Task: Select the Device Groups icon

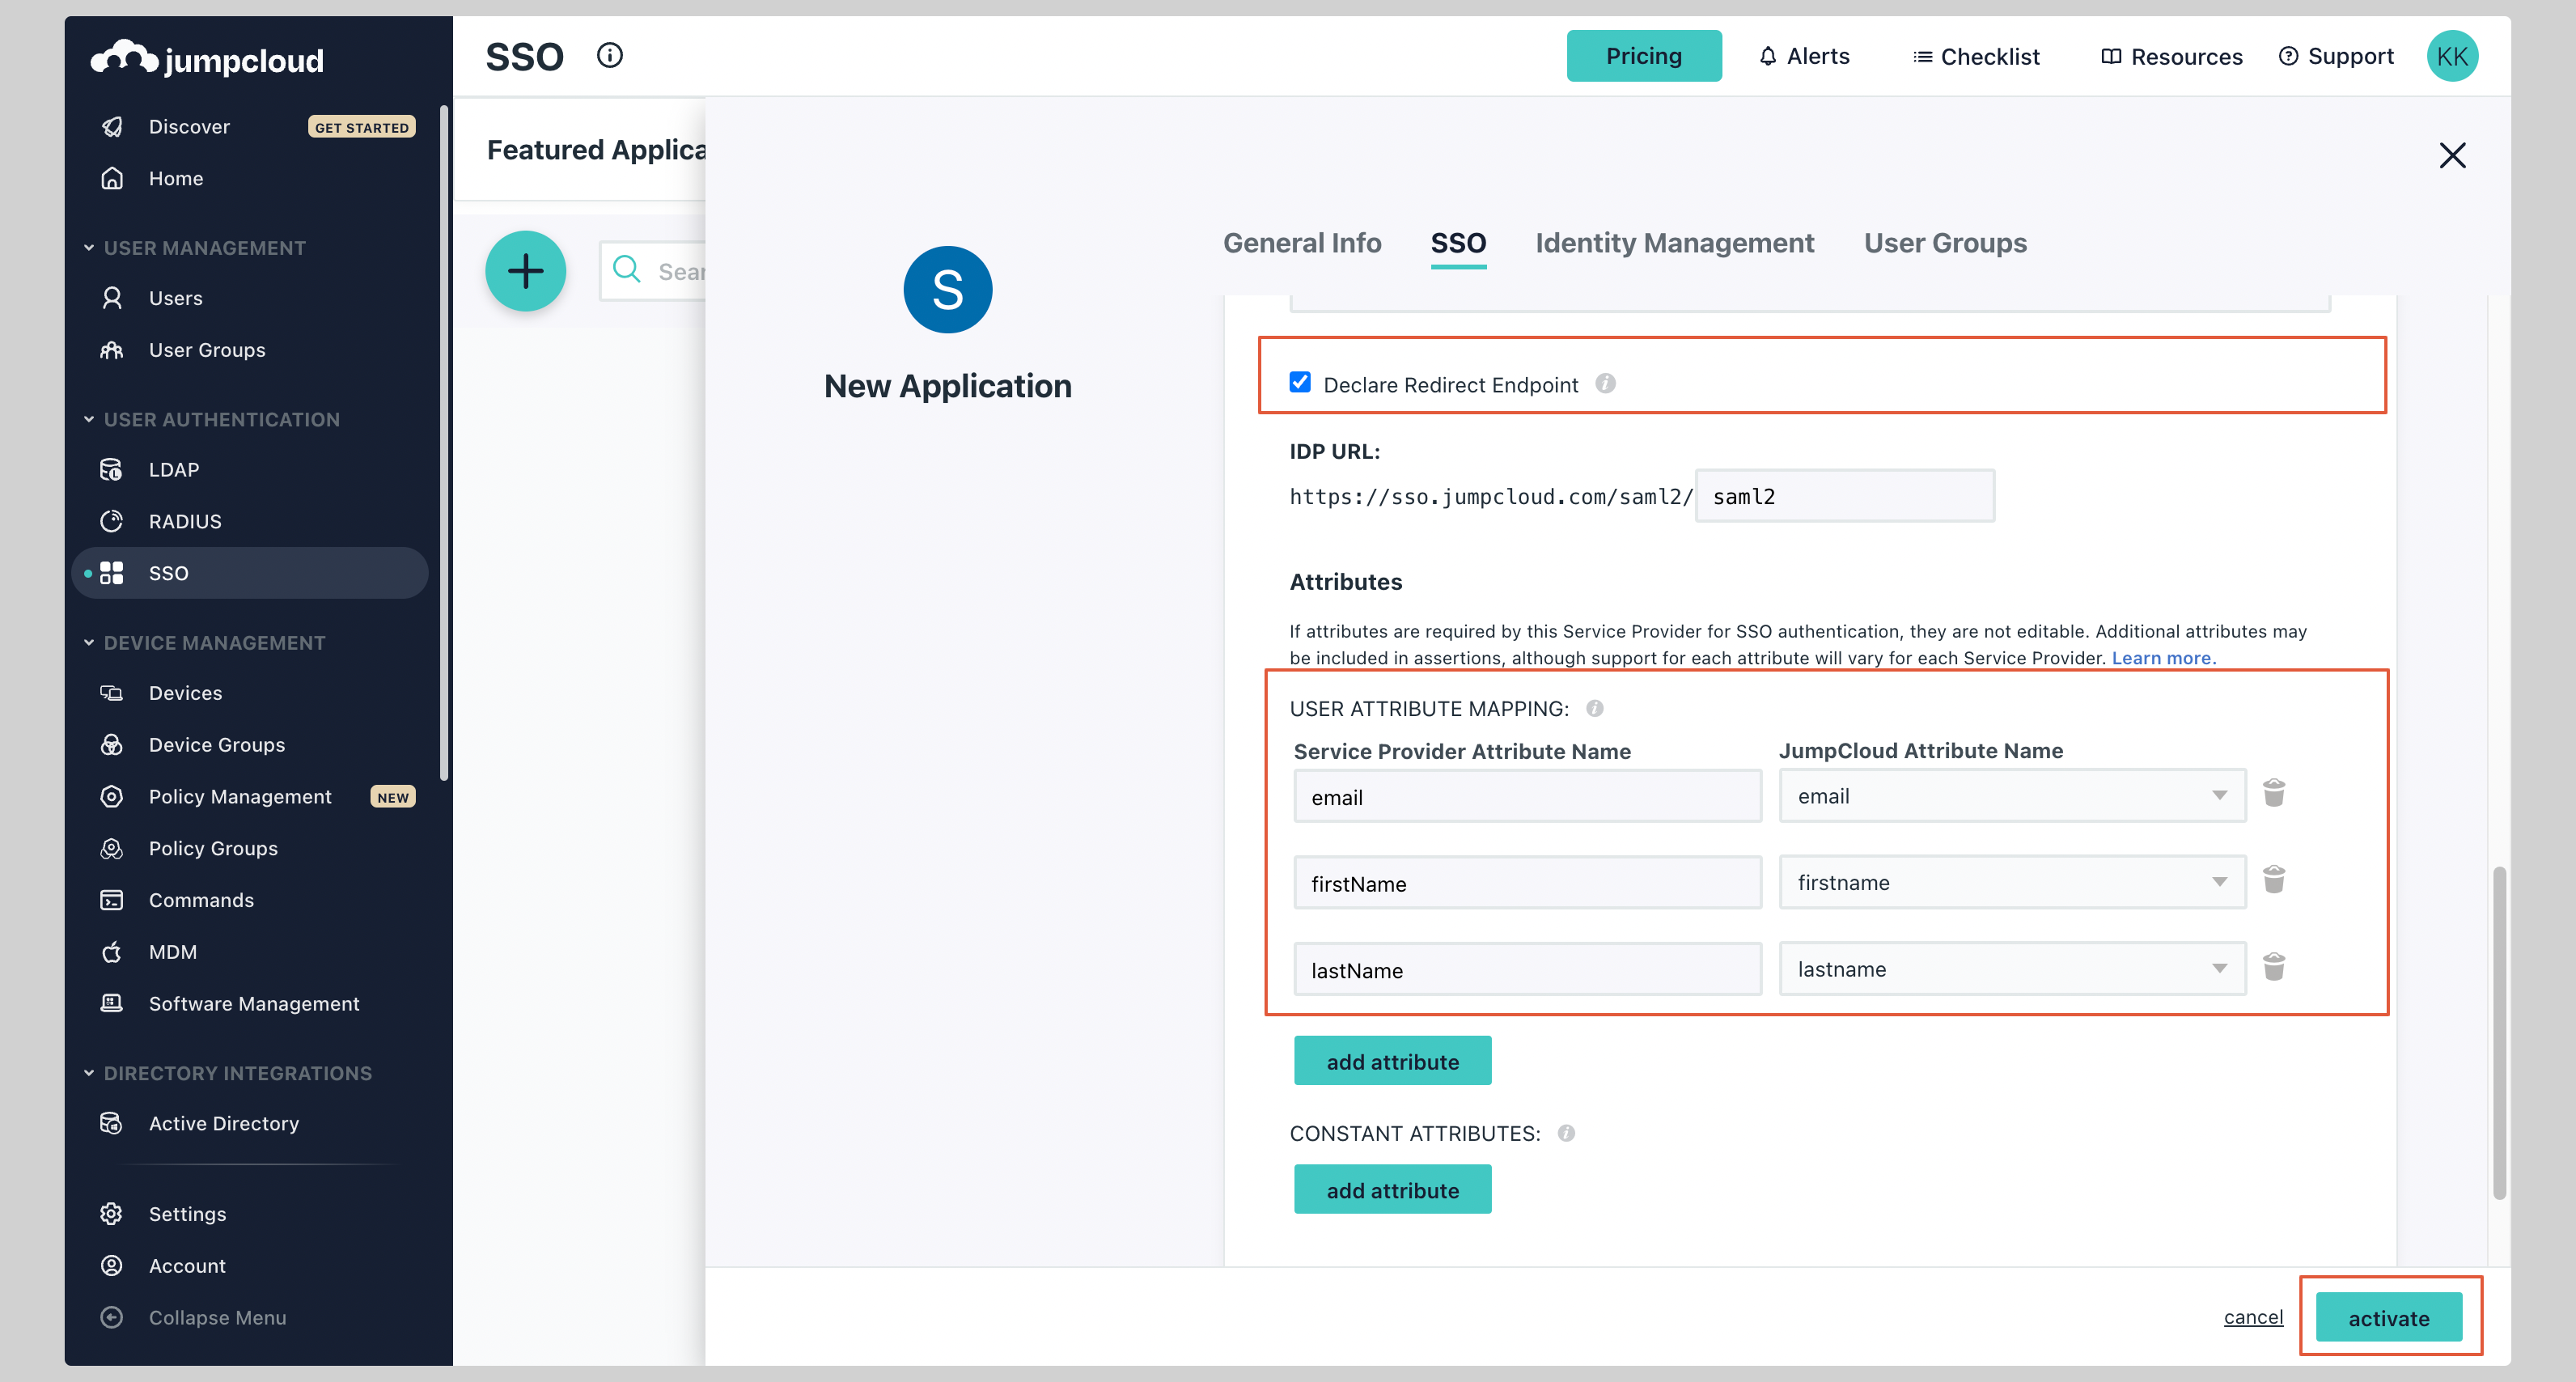Action: (112, 744)
